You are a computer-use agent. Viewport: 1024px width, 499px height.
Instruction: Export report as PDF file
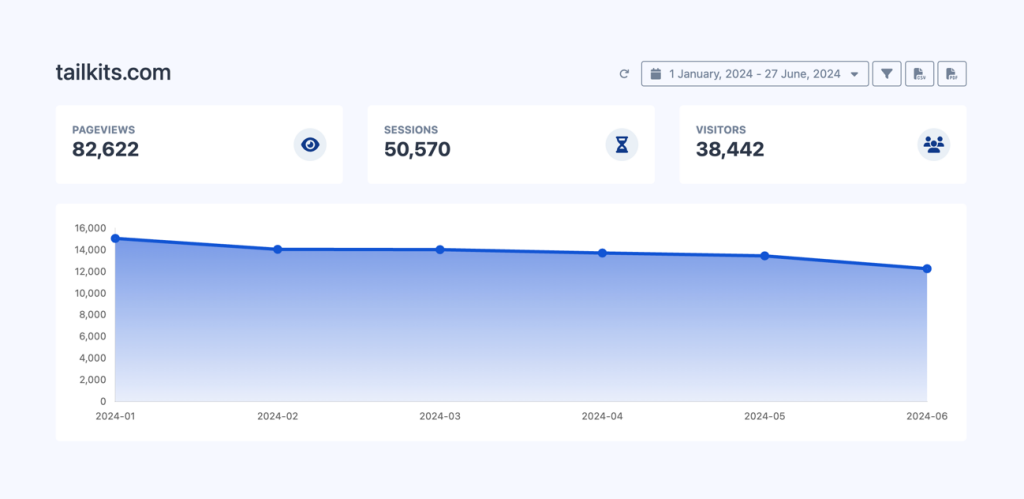click(x=952, y=74)
